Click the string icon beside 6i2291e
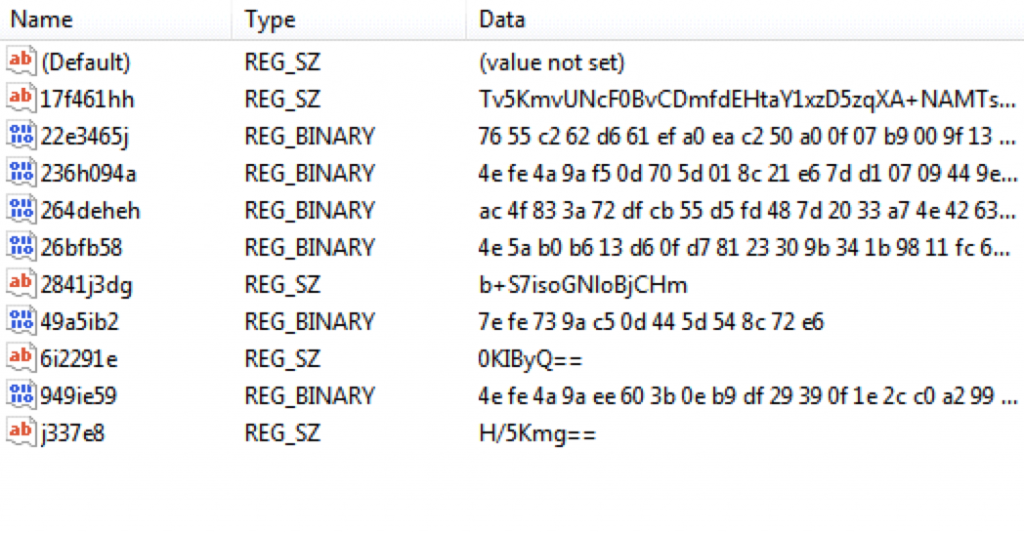 [20, 358]
